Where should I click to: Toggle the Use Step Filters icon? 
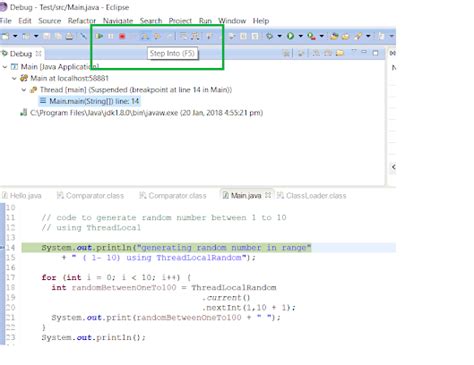(x=195, y=36)
